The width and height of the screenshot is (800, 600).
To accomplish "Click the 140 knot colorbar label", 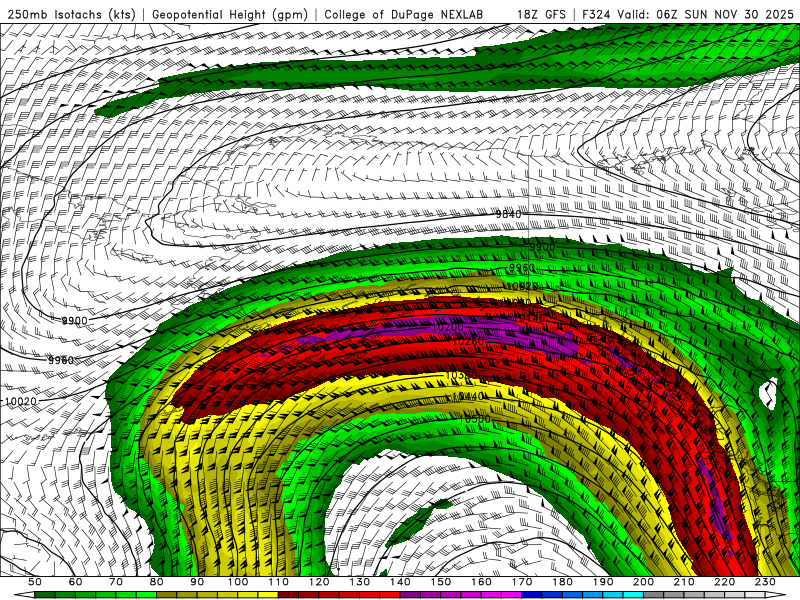I will (x=401, y=582).
